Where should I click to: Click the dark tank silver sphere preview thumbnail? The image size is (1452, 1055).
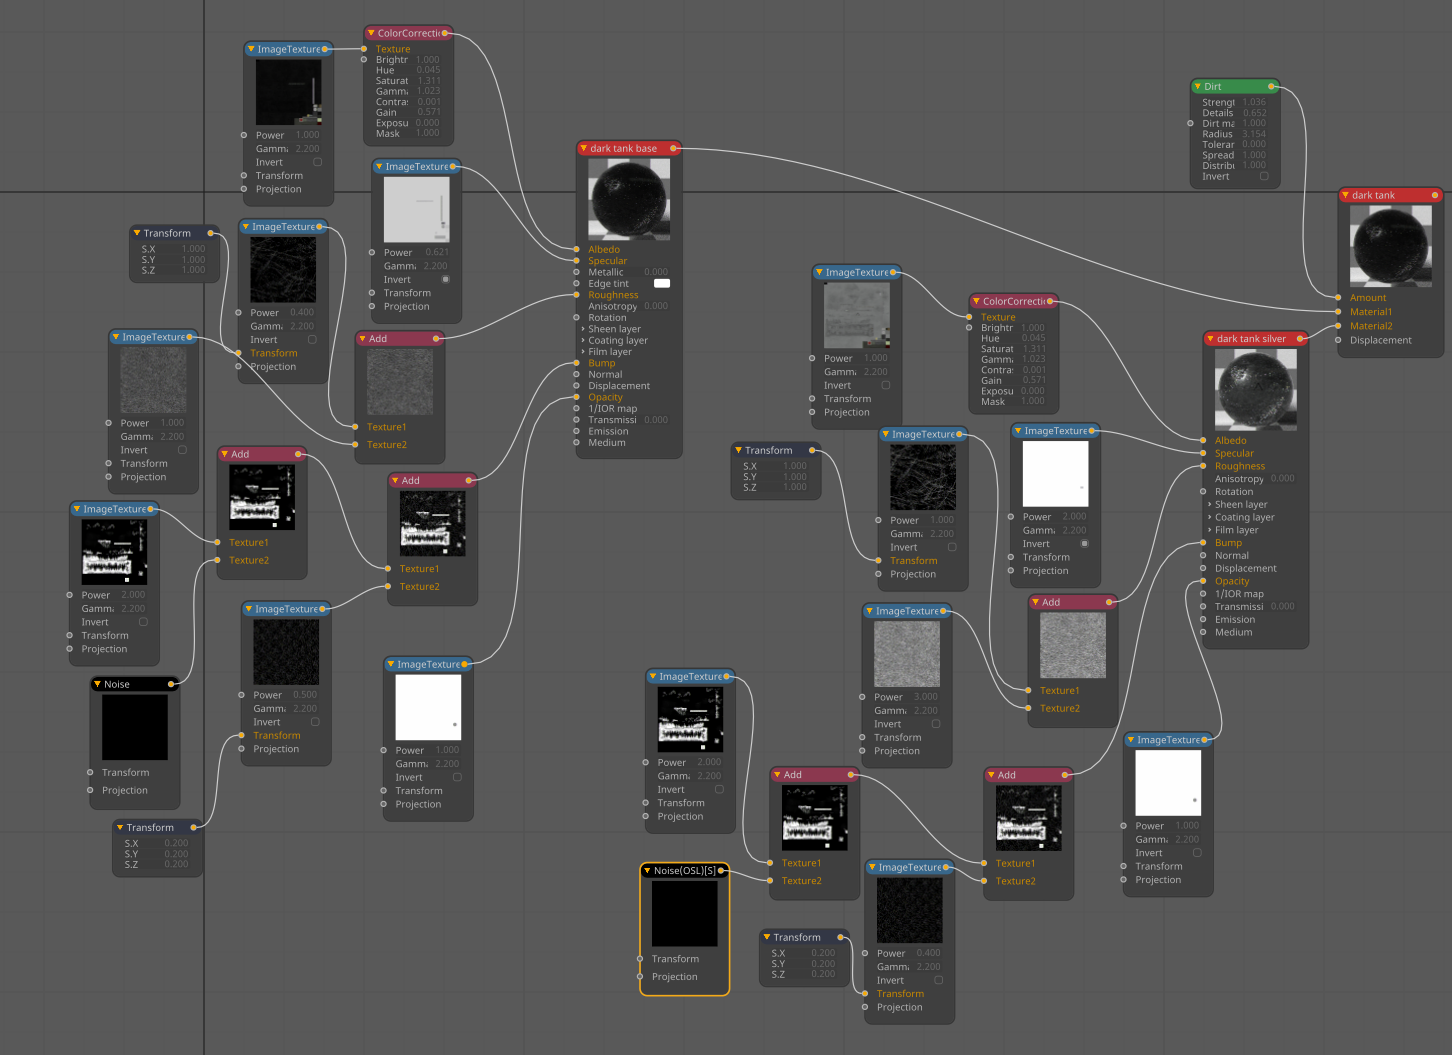point(1256,390)
